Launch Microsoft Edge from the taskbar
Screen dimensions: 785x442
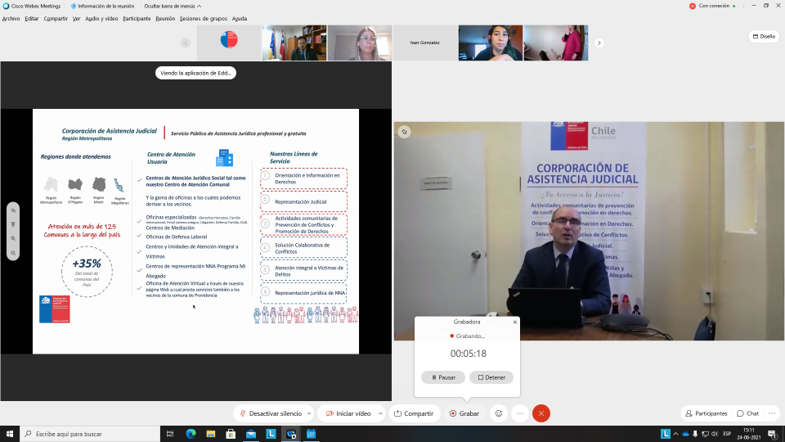(191, 434)
